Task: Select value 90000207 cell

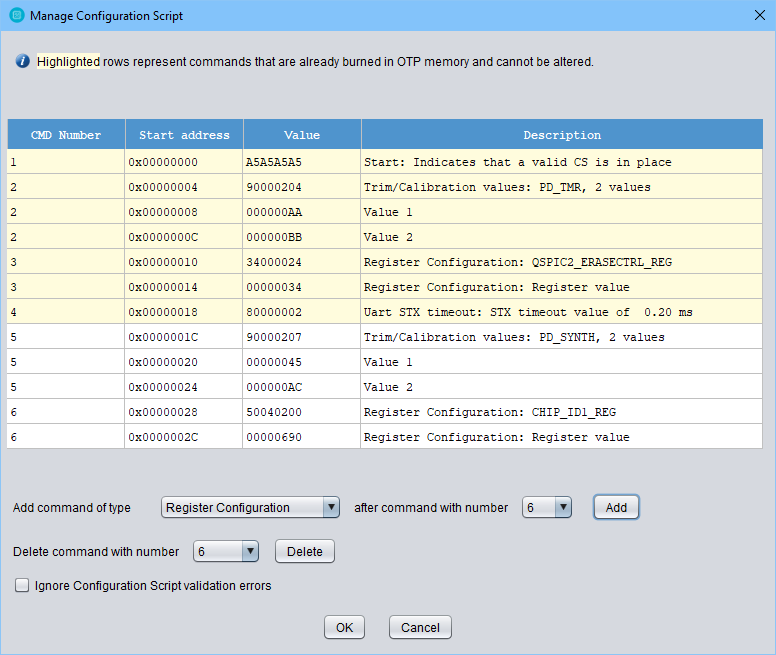Action: tap(302, 337)
